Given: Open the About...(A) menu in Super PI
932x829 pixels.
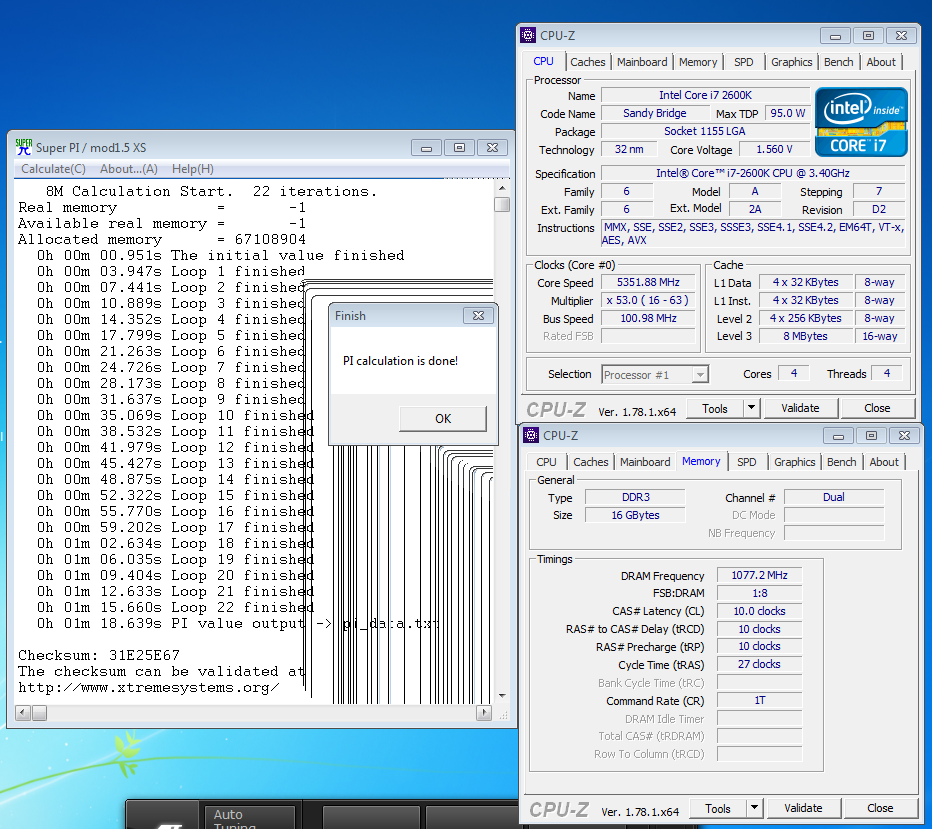Looking at the screenshot, I should point(129,169).
